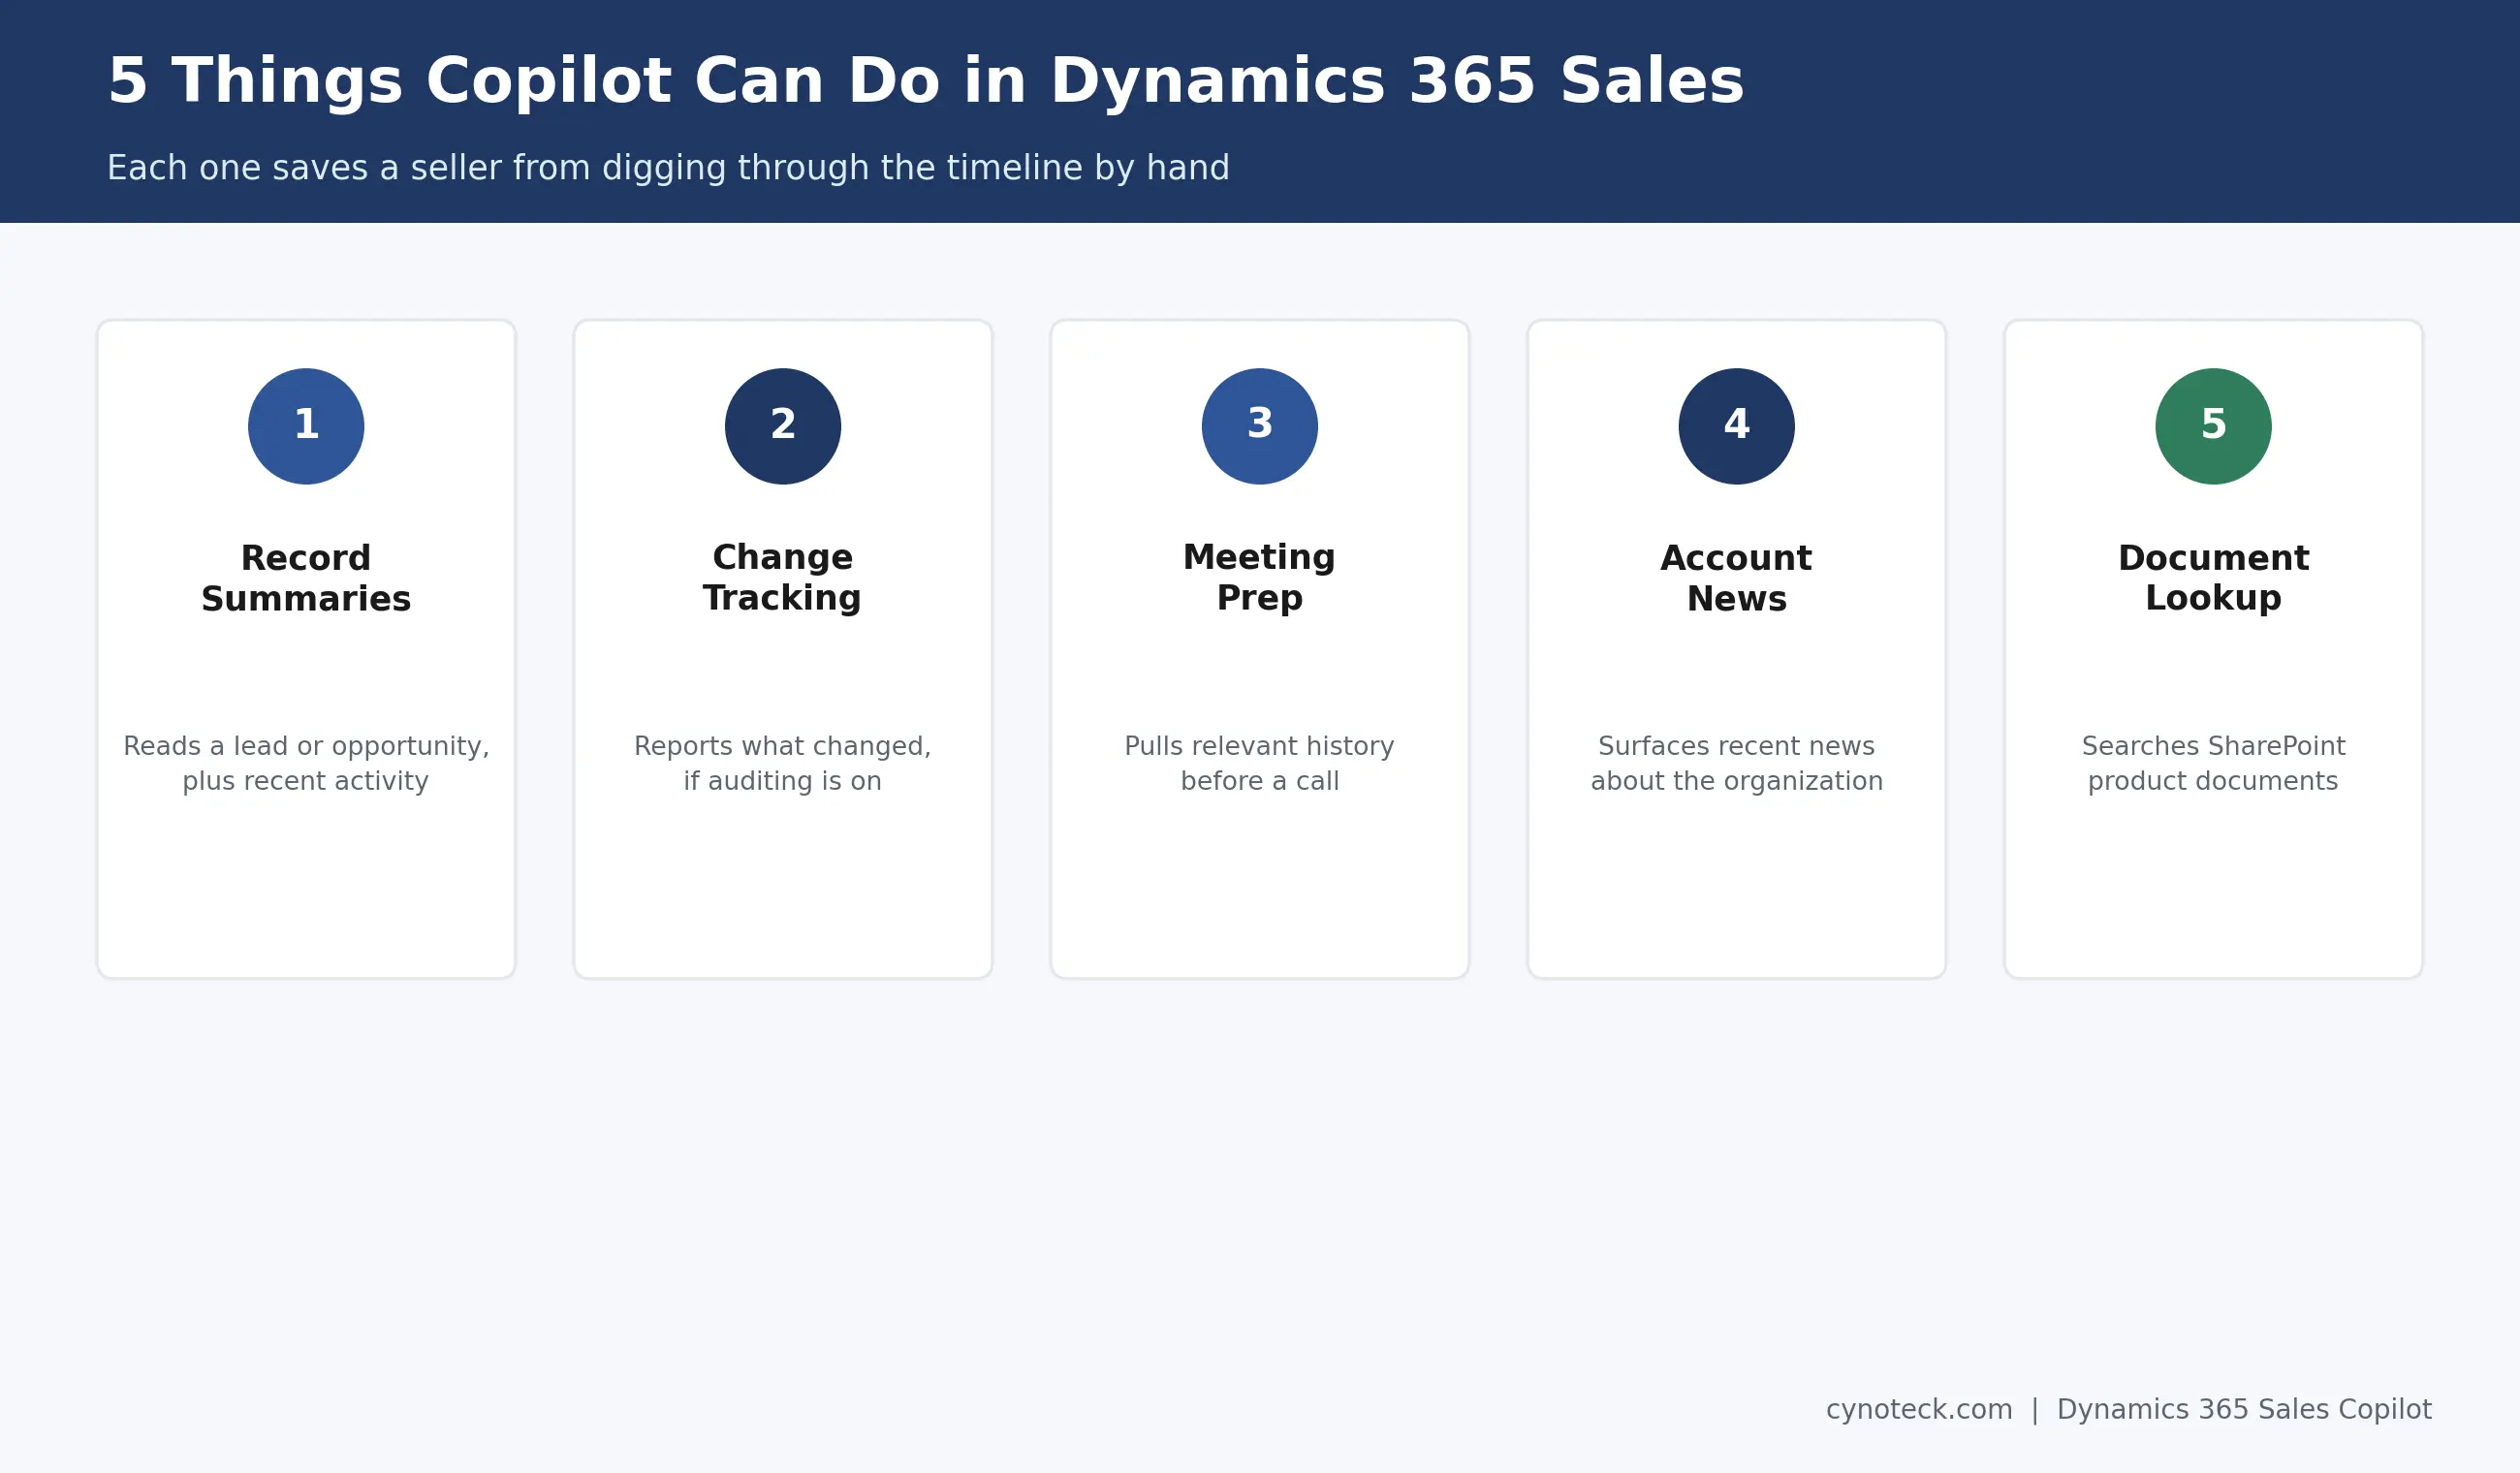
Task: Click 'Reads a lead or opportunity' description
Action: 306,764
